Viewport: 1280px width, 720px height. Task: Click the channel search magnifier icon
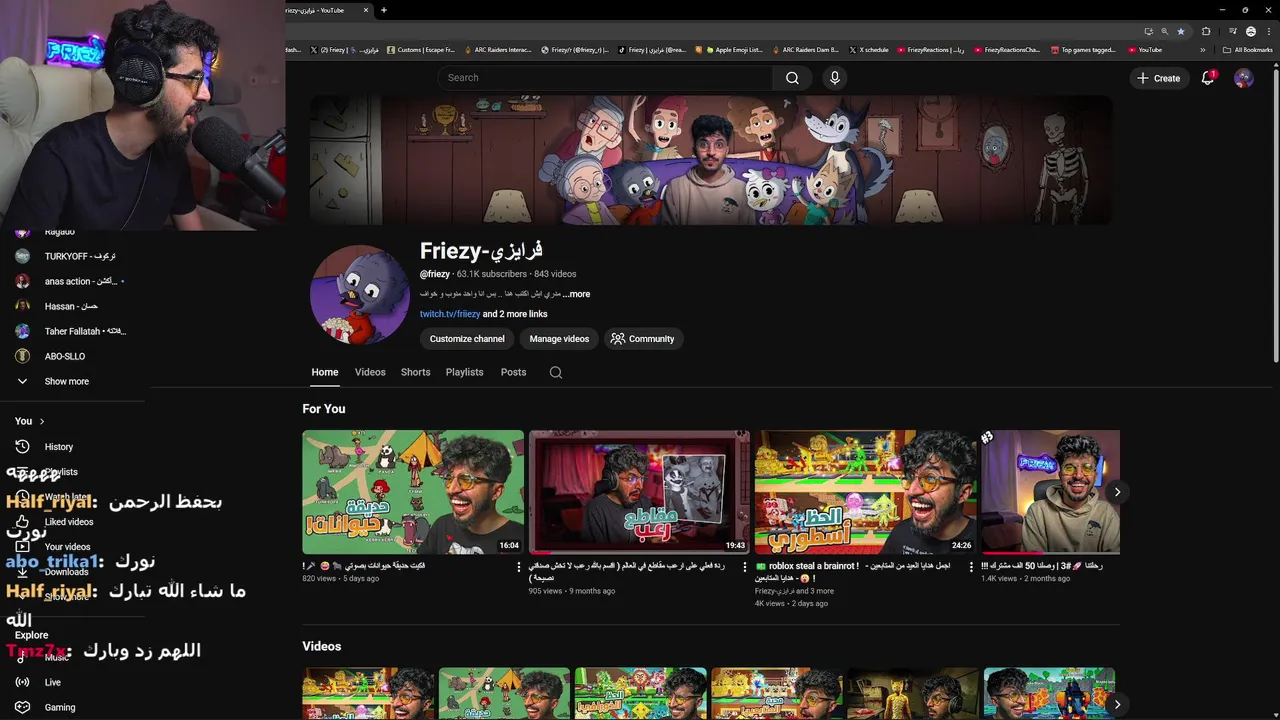(556, 373)
